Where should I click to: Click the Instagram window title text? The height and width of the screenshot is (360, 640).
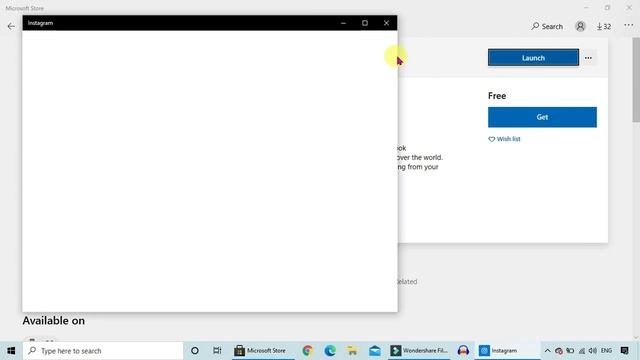pos(40,23)
